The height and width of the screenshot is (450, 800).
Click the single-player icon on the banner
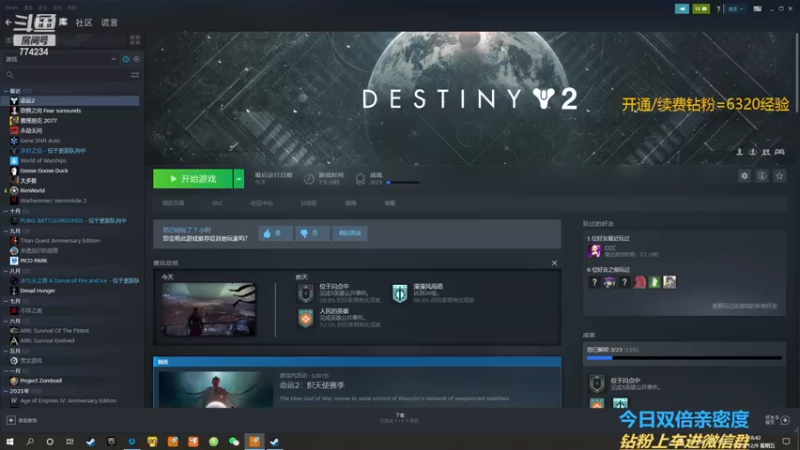click(x=739, y=152)
